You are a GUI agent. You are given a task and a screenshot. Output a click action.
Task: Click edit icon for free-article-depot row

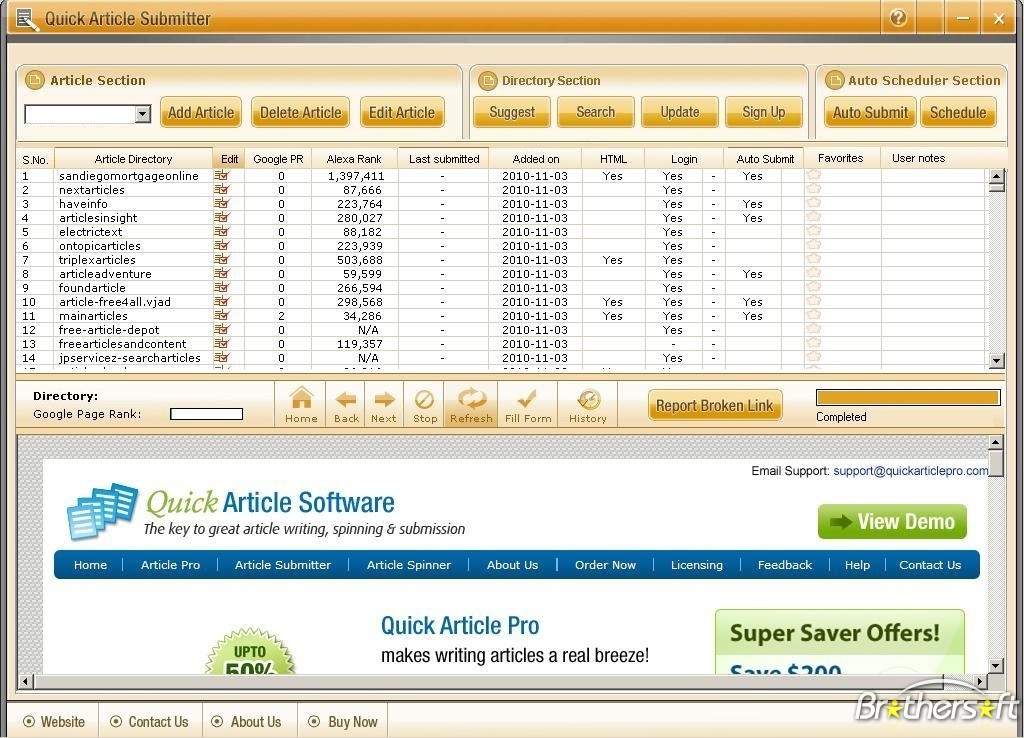(x=222, y=330)
